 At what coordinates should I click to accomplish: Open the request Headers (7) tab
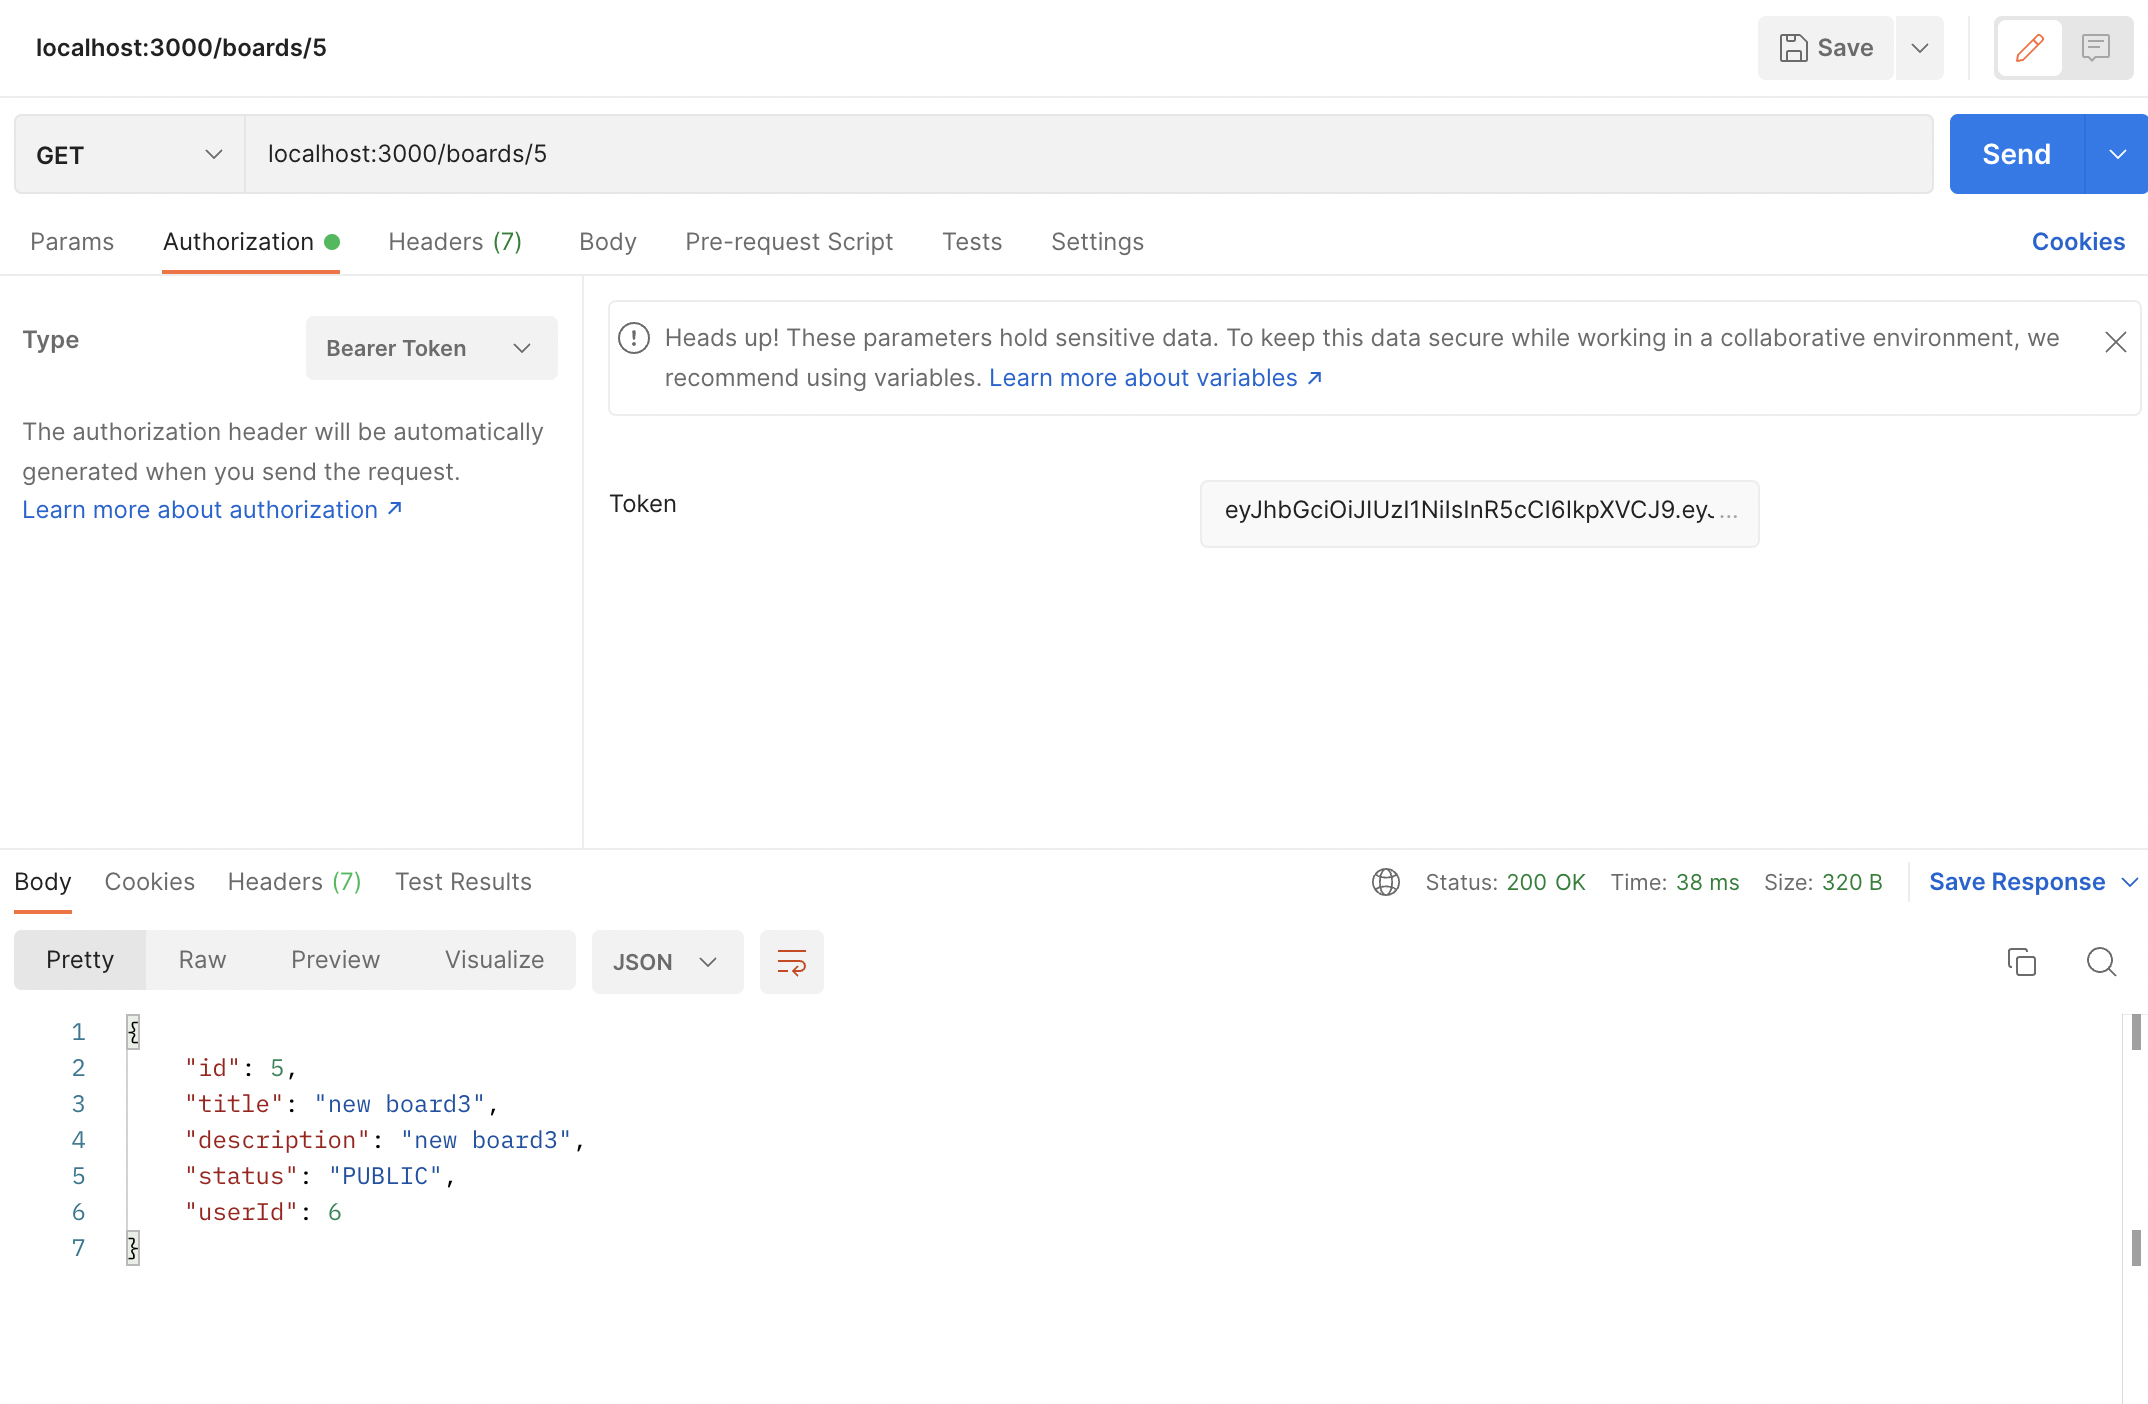pyautogui.click(x=455, y=242)
